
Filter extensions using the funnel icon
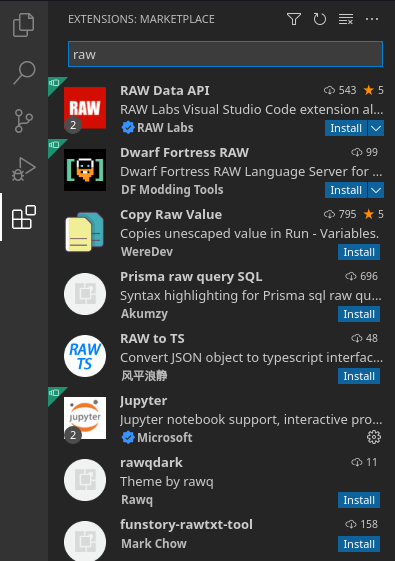294,19
